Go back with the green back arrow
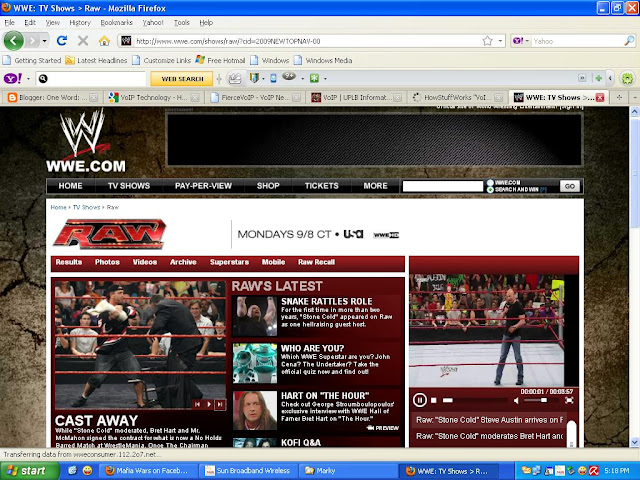640x480 pixels. pyautogui.click(x=13, y=41)
